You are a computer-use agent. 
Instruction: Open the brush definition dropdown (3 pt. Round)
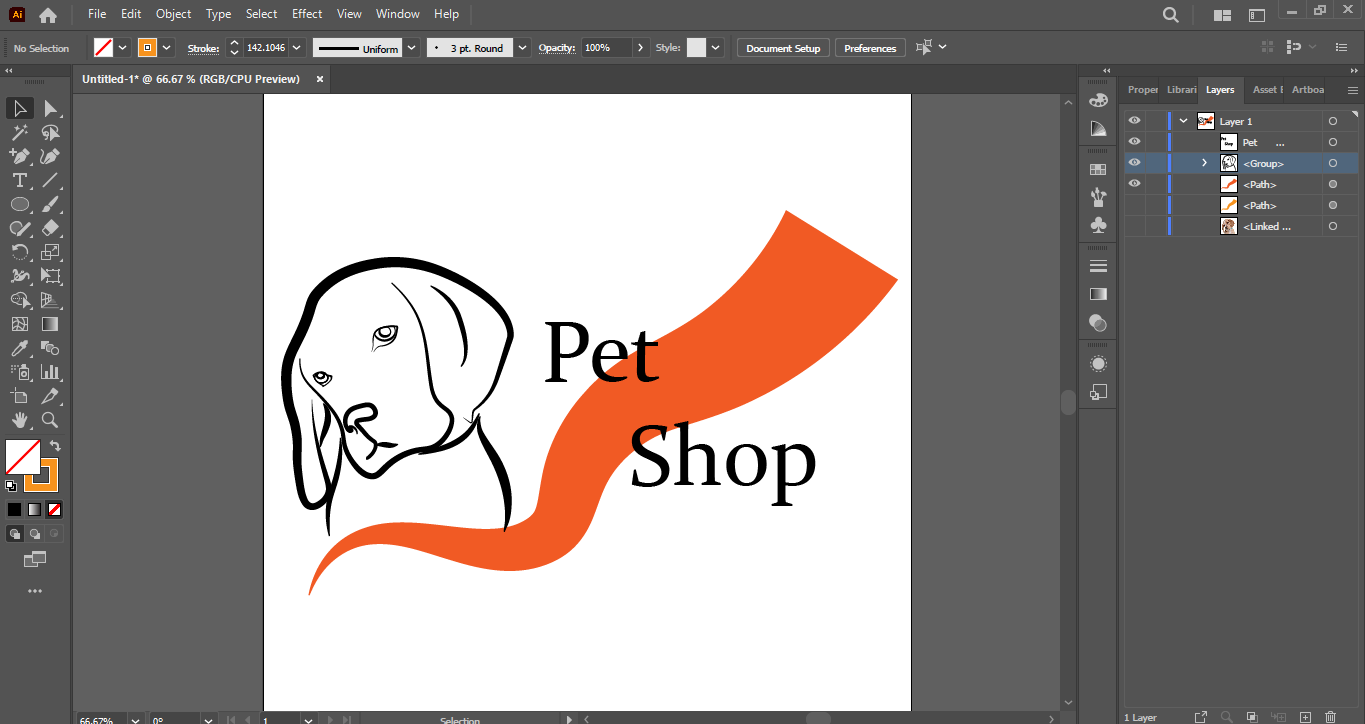click(523, 48)
